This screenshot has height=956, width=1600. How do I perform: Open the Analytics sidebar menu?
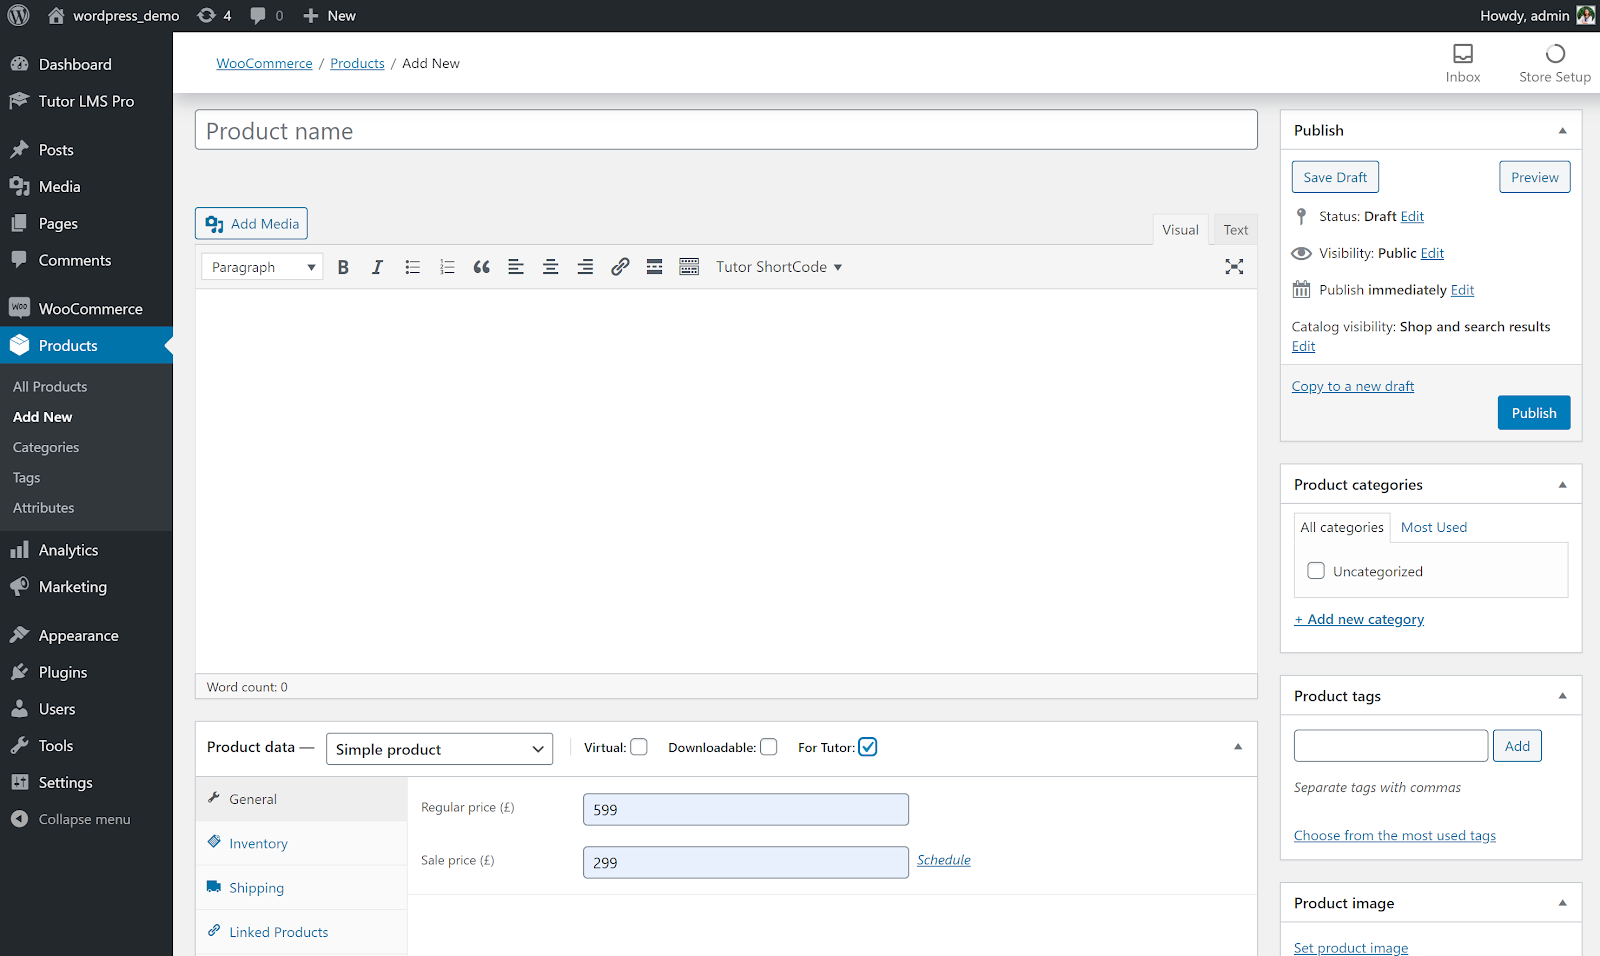coord(86,550)
